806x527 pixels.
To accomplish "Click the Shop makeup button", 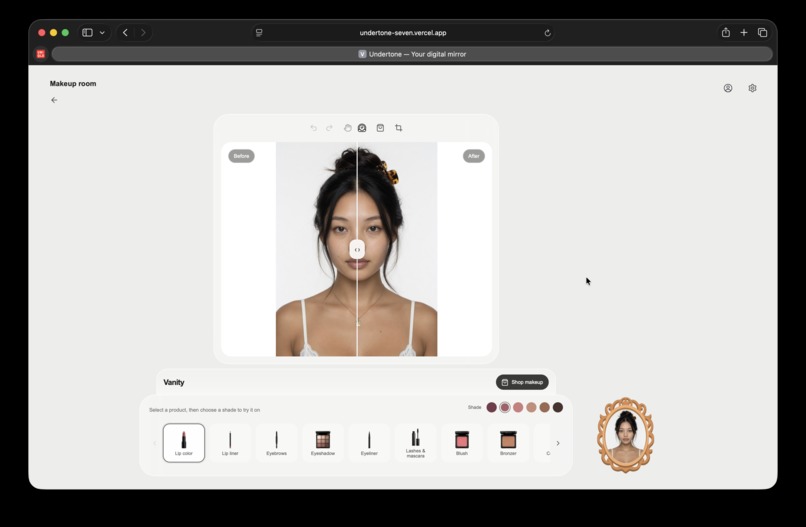I will coord(522,382).
